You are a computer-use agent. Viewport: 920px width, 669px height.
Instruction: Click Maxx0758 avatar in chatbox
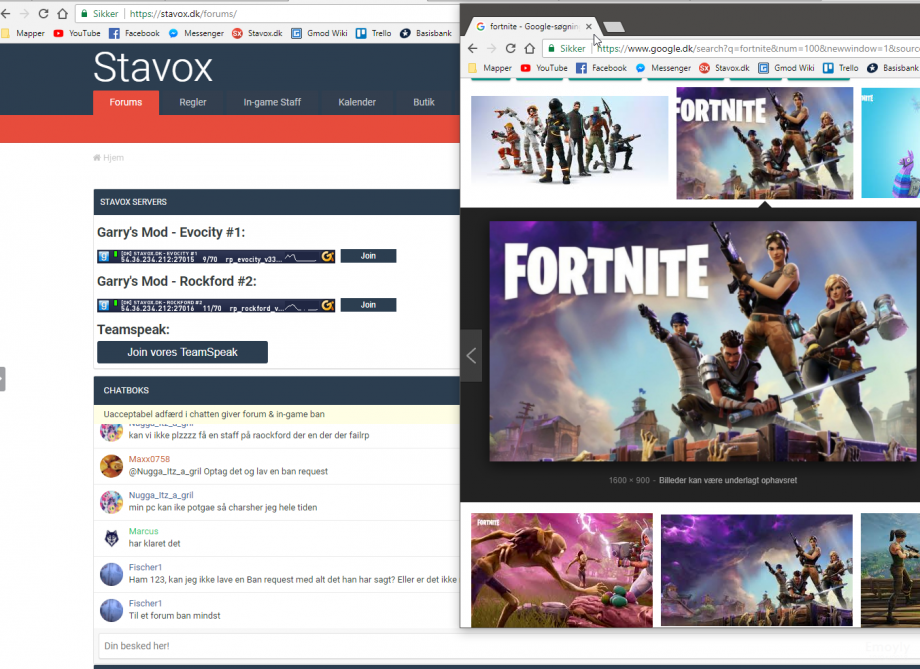[111, 467]
